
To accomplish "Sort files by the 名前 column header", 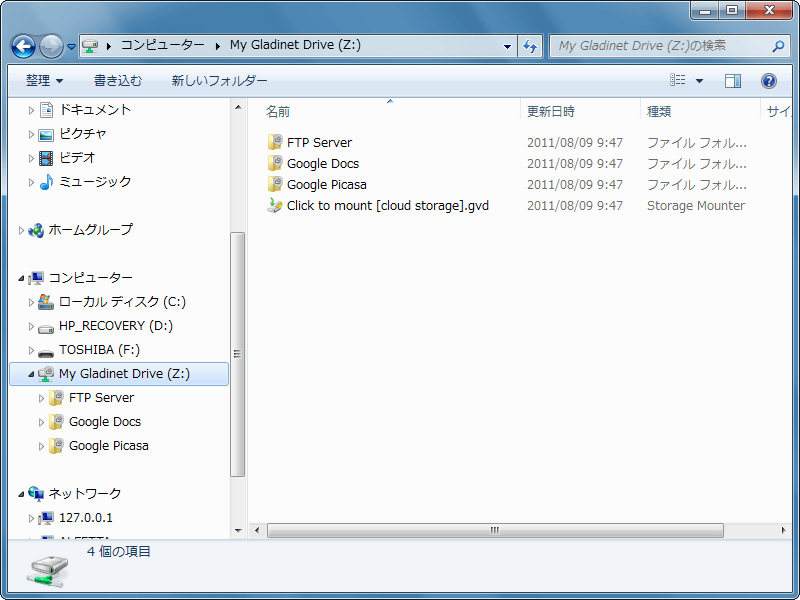I will [x=278, y=112].
